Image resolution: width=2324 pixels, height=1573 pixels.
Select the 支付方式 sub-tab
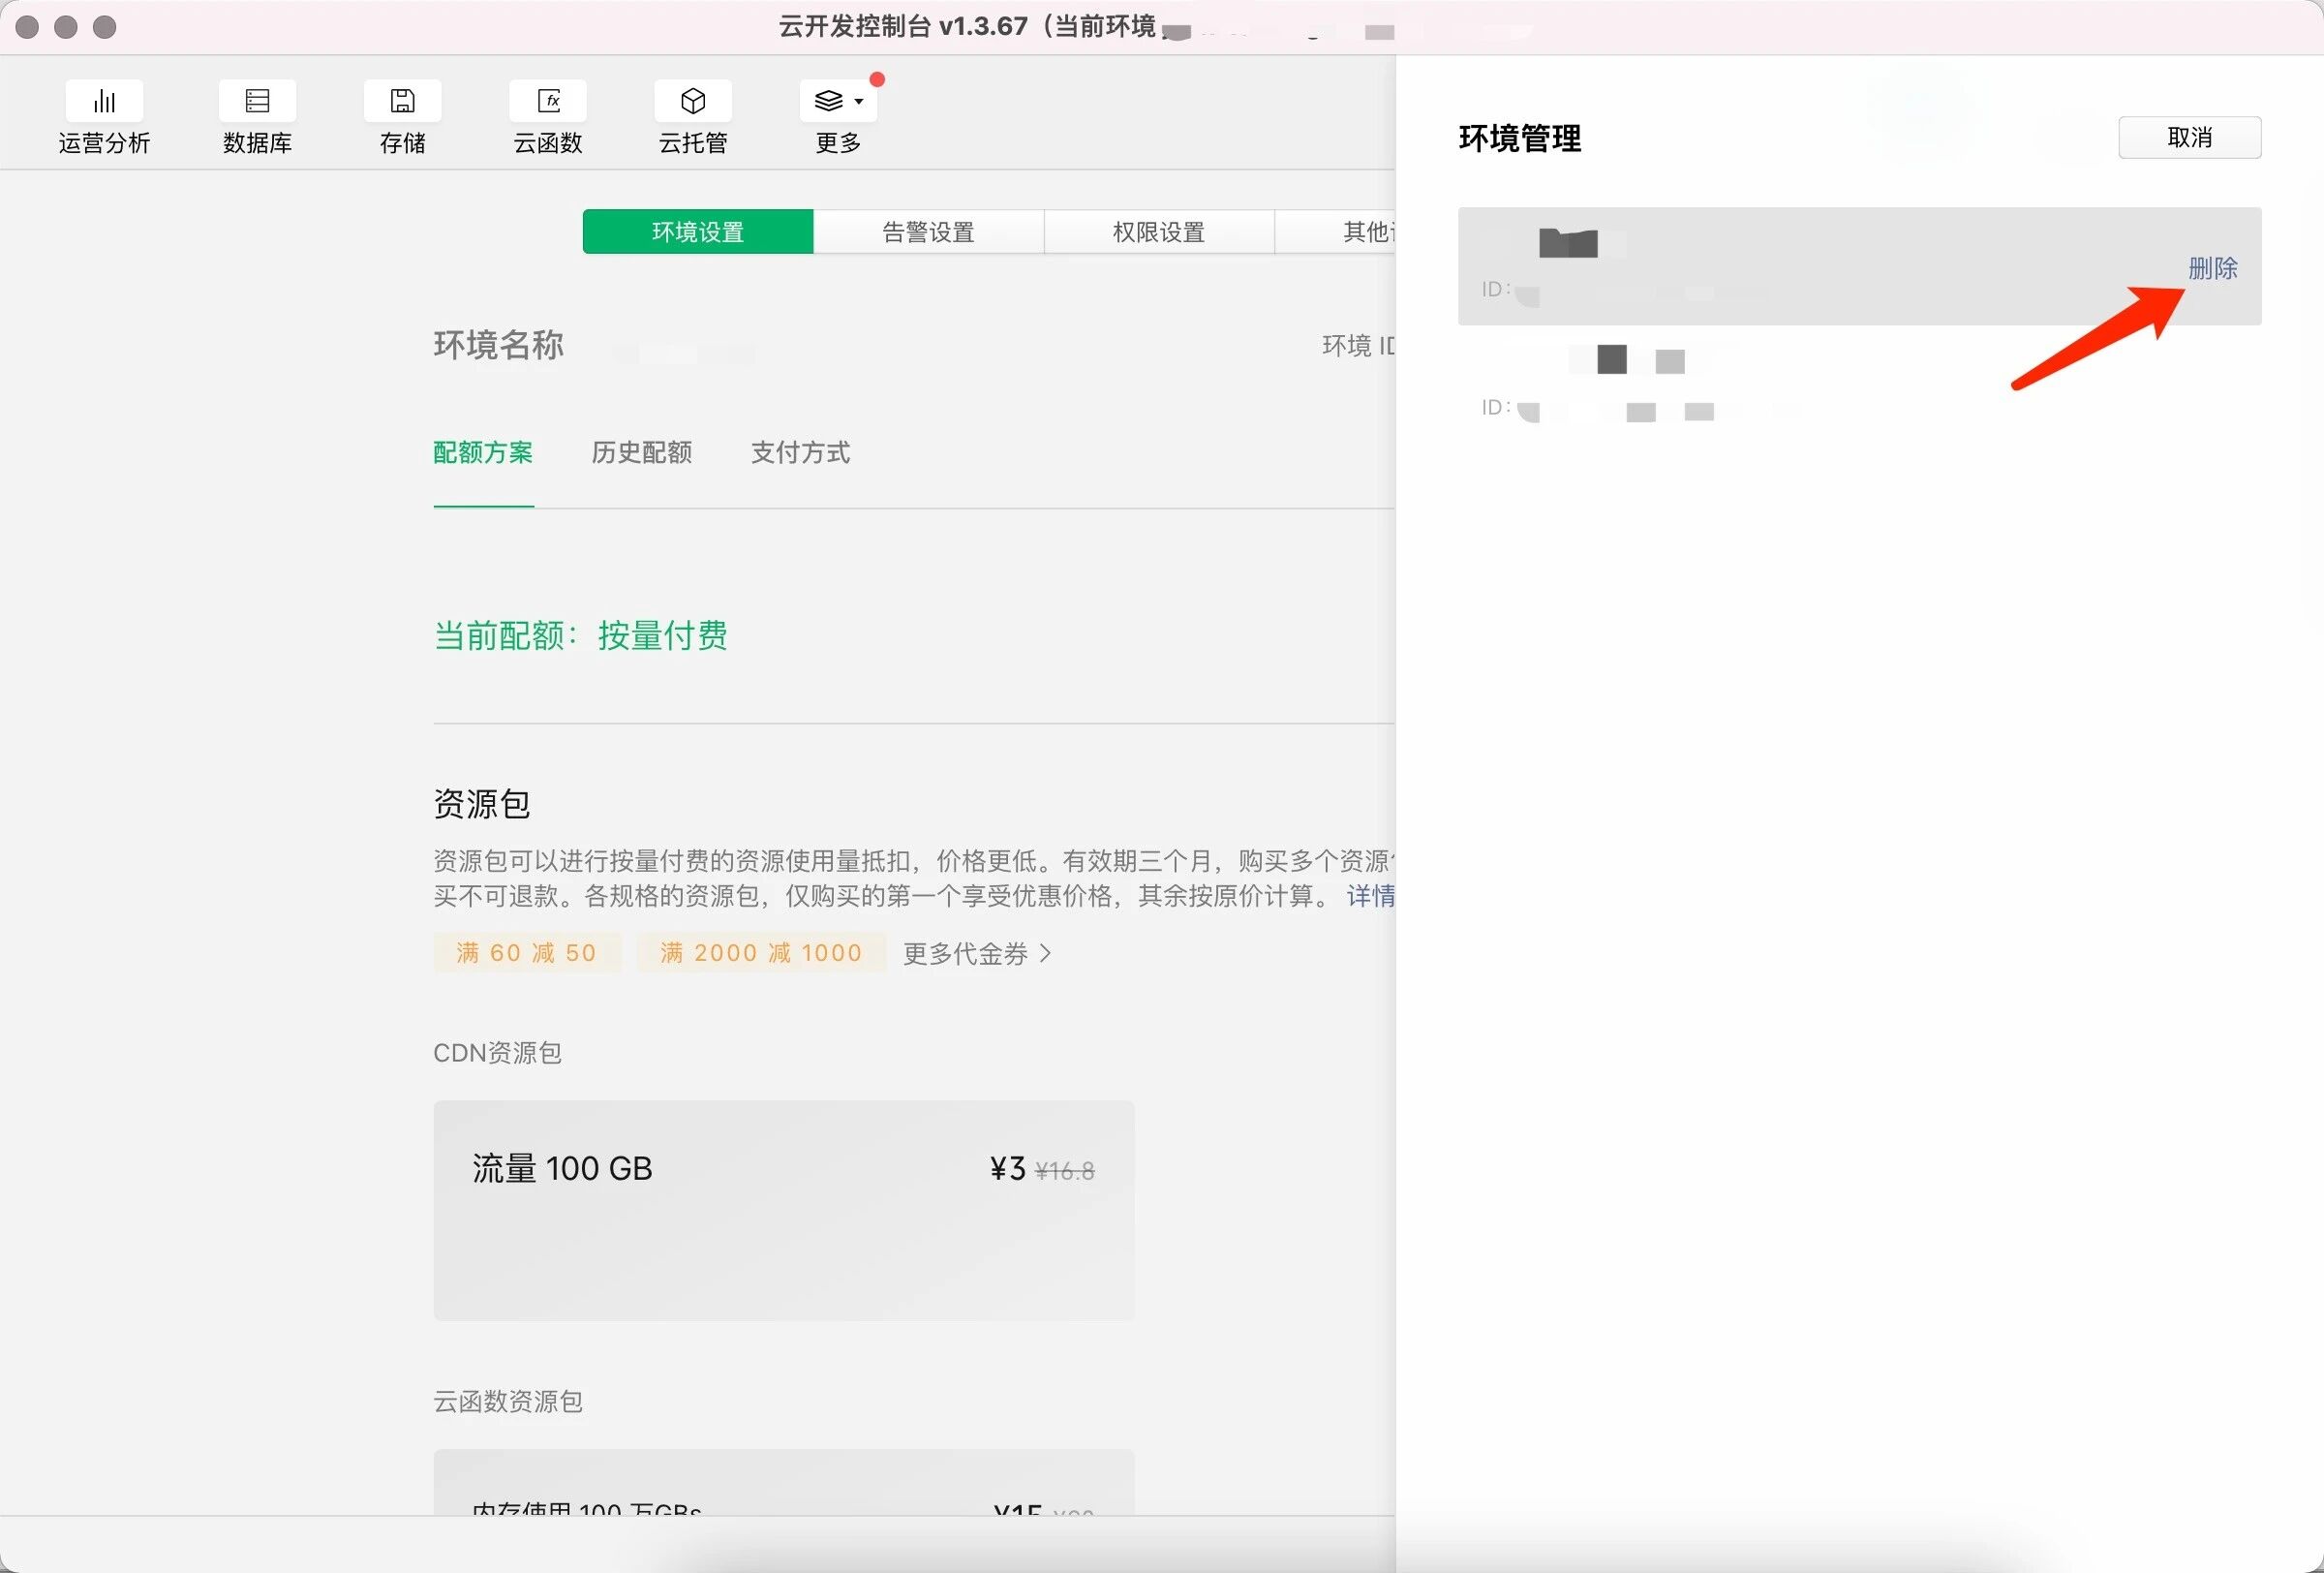pyautogui.click(x=800, y=453)
